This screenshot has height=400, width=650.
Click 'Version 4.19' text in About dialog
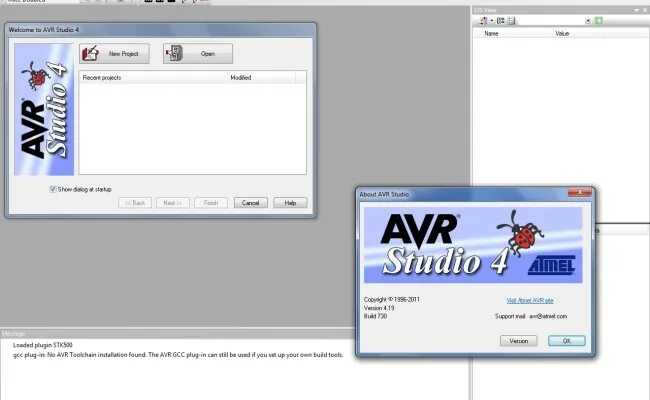(x=379, y=308)
